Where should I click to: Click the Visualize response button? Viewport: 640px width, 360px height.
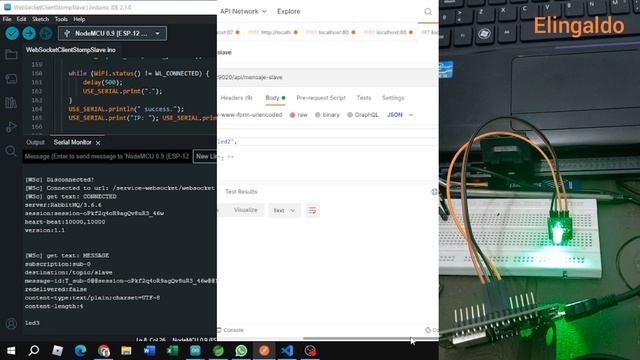tap(245, 210)
